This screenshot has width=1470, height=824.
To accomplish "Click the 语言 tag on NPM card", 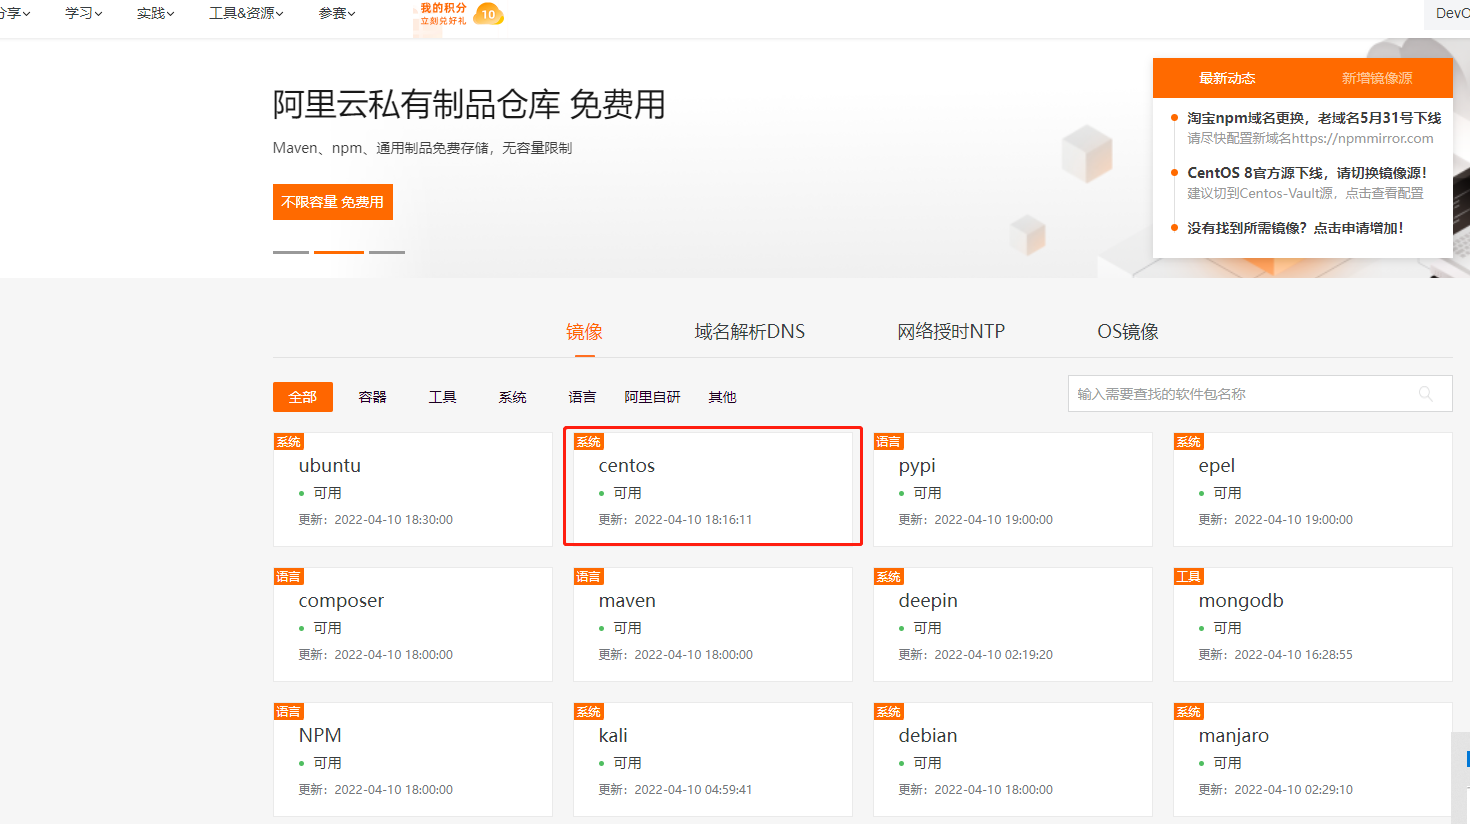I will (x=289, y=712).
